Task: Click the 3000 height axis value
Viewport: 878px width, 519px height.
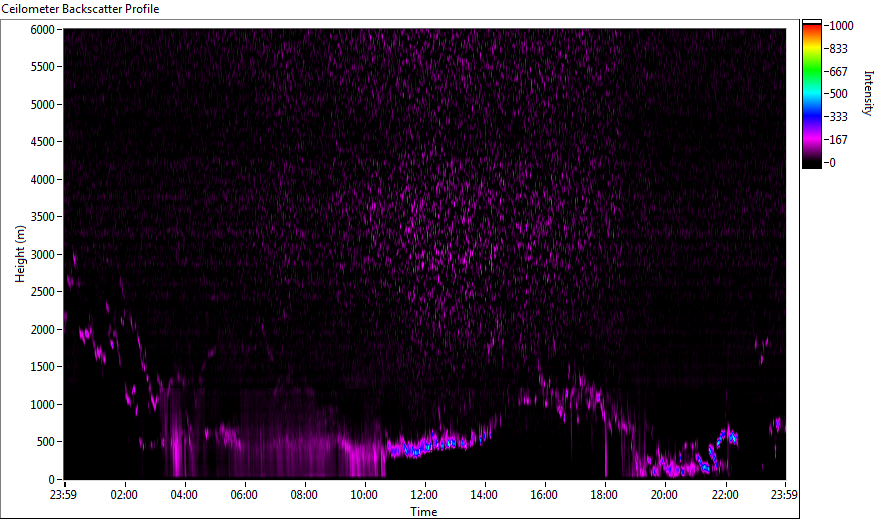Action: pos(43,255)
